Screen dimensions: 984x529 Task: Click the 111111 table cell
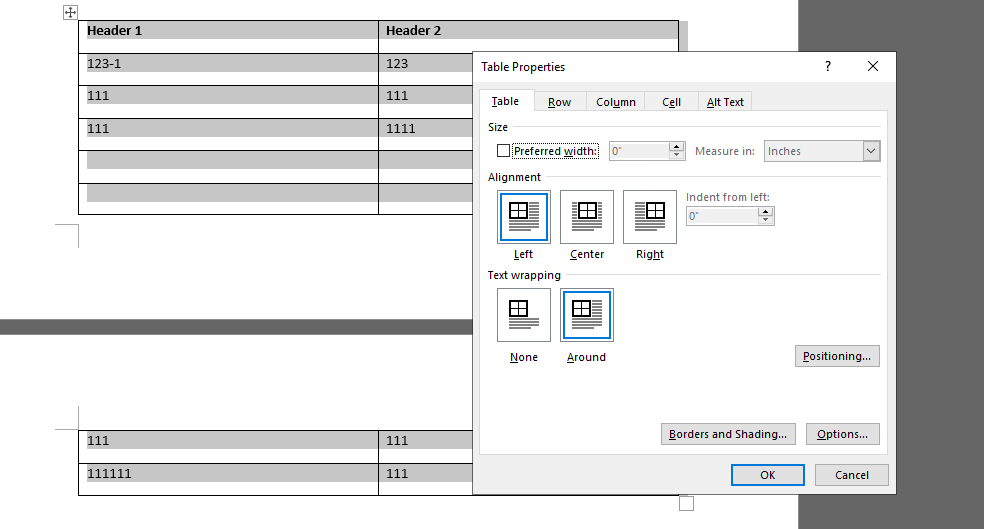(x=228, y=479)
